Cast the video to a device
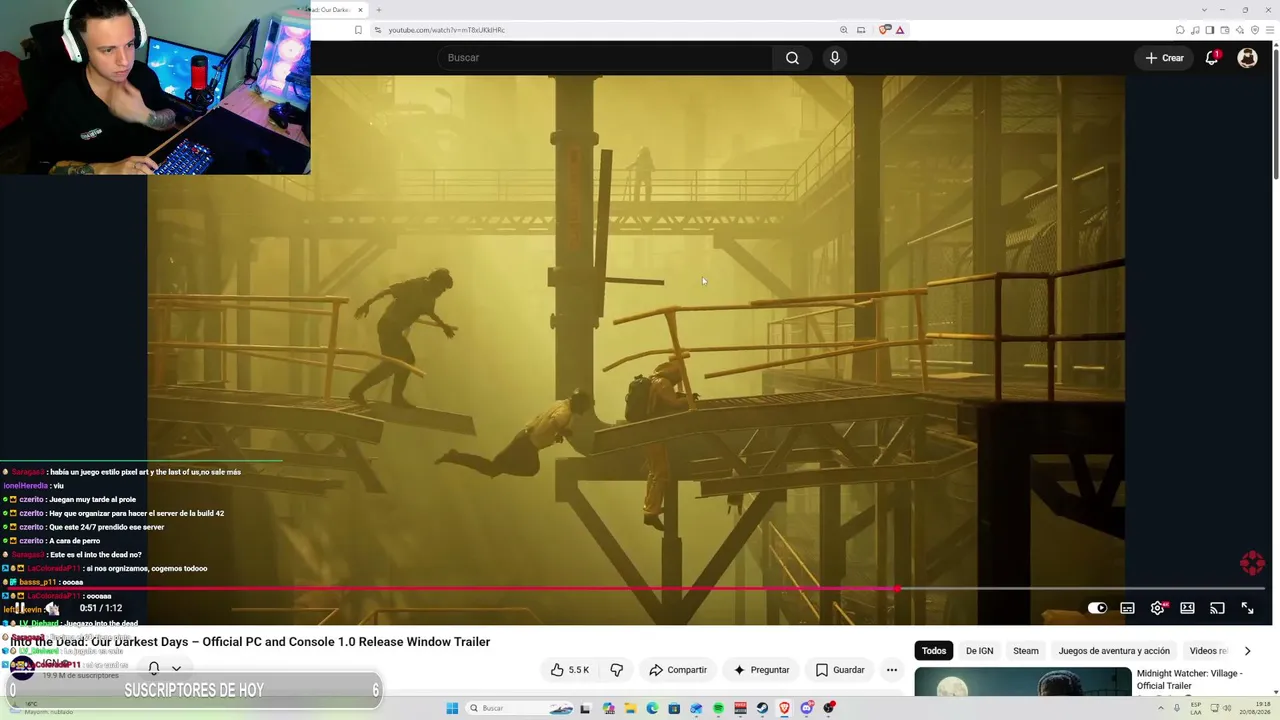The height and width of the screenshot is (720, 1280). click(x=1217, y=608)
